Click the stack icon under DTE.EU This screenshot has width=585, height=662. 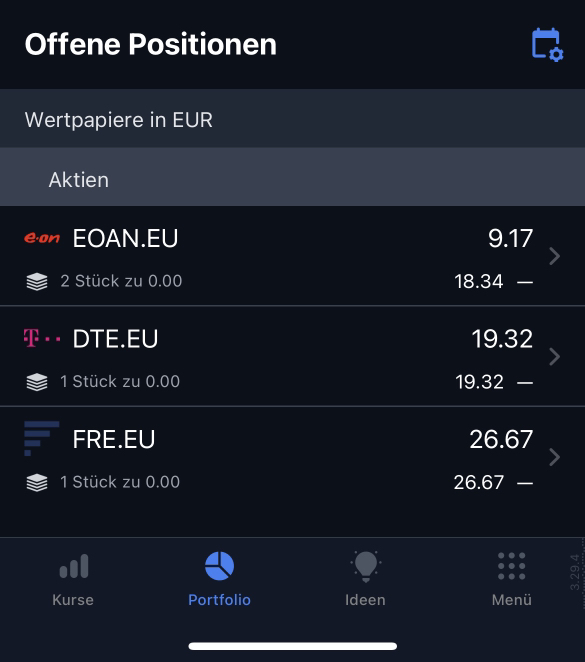pos(37,382)
